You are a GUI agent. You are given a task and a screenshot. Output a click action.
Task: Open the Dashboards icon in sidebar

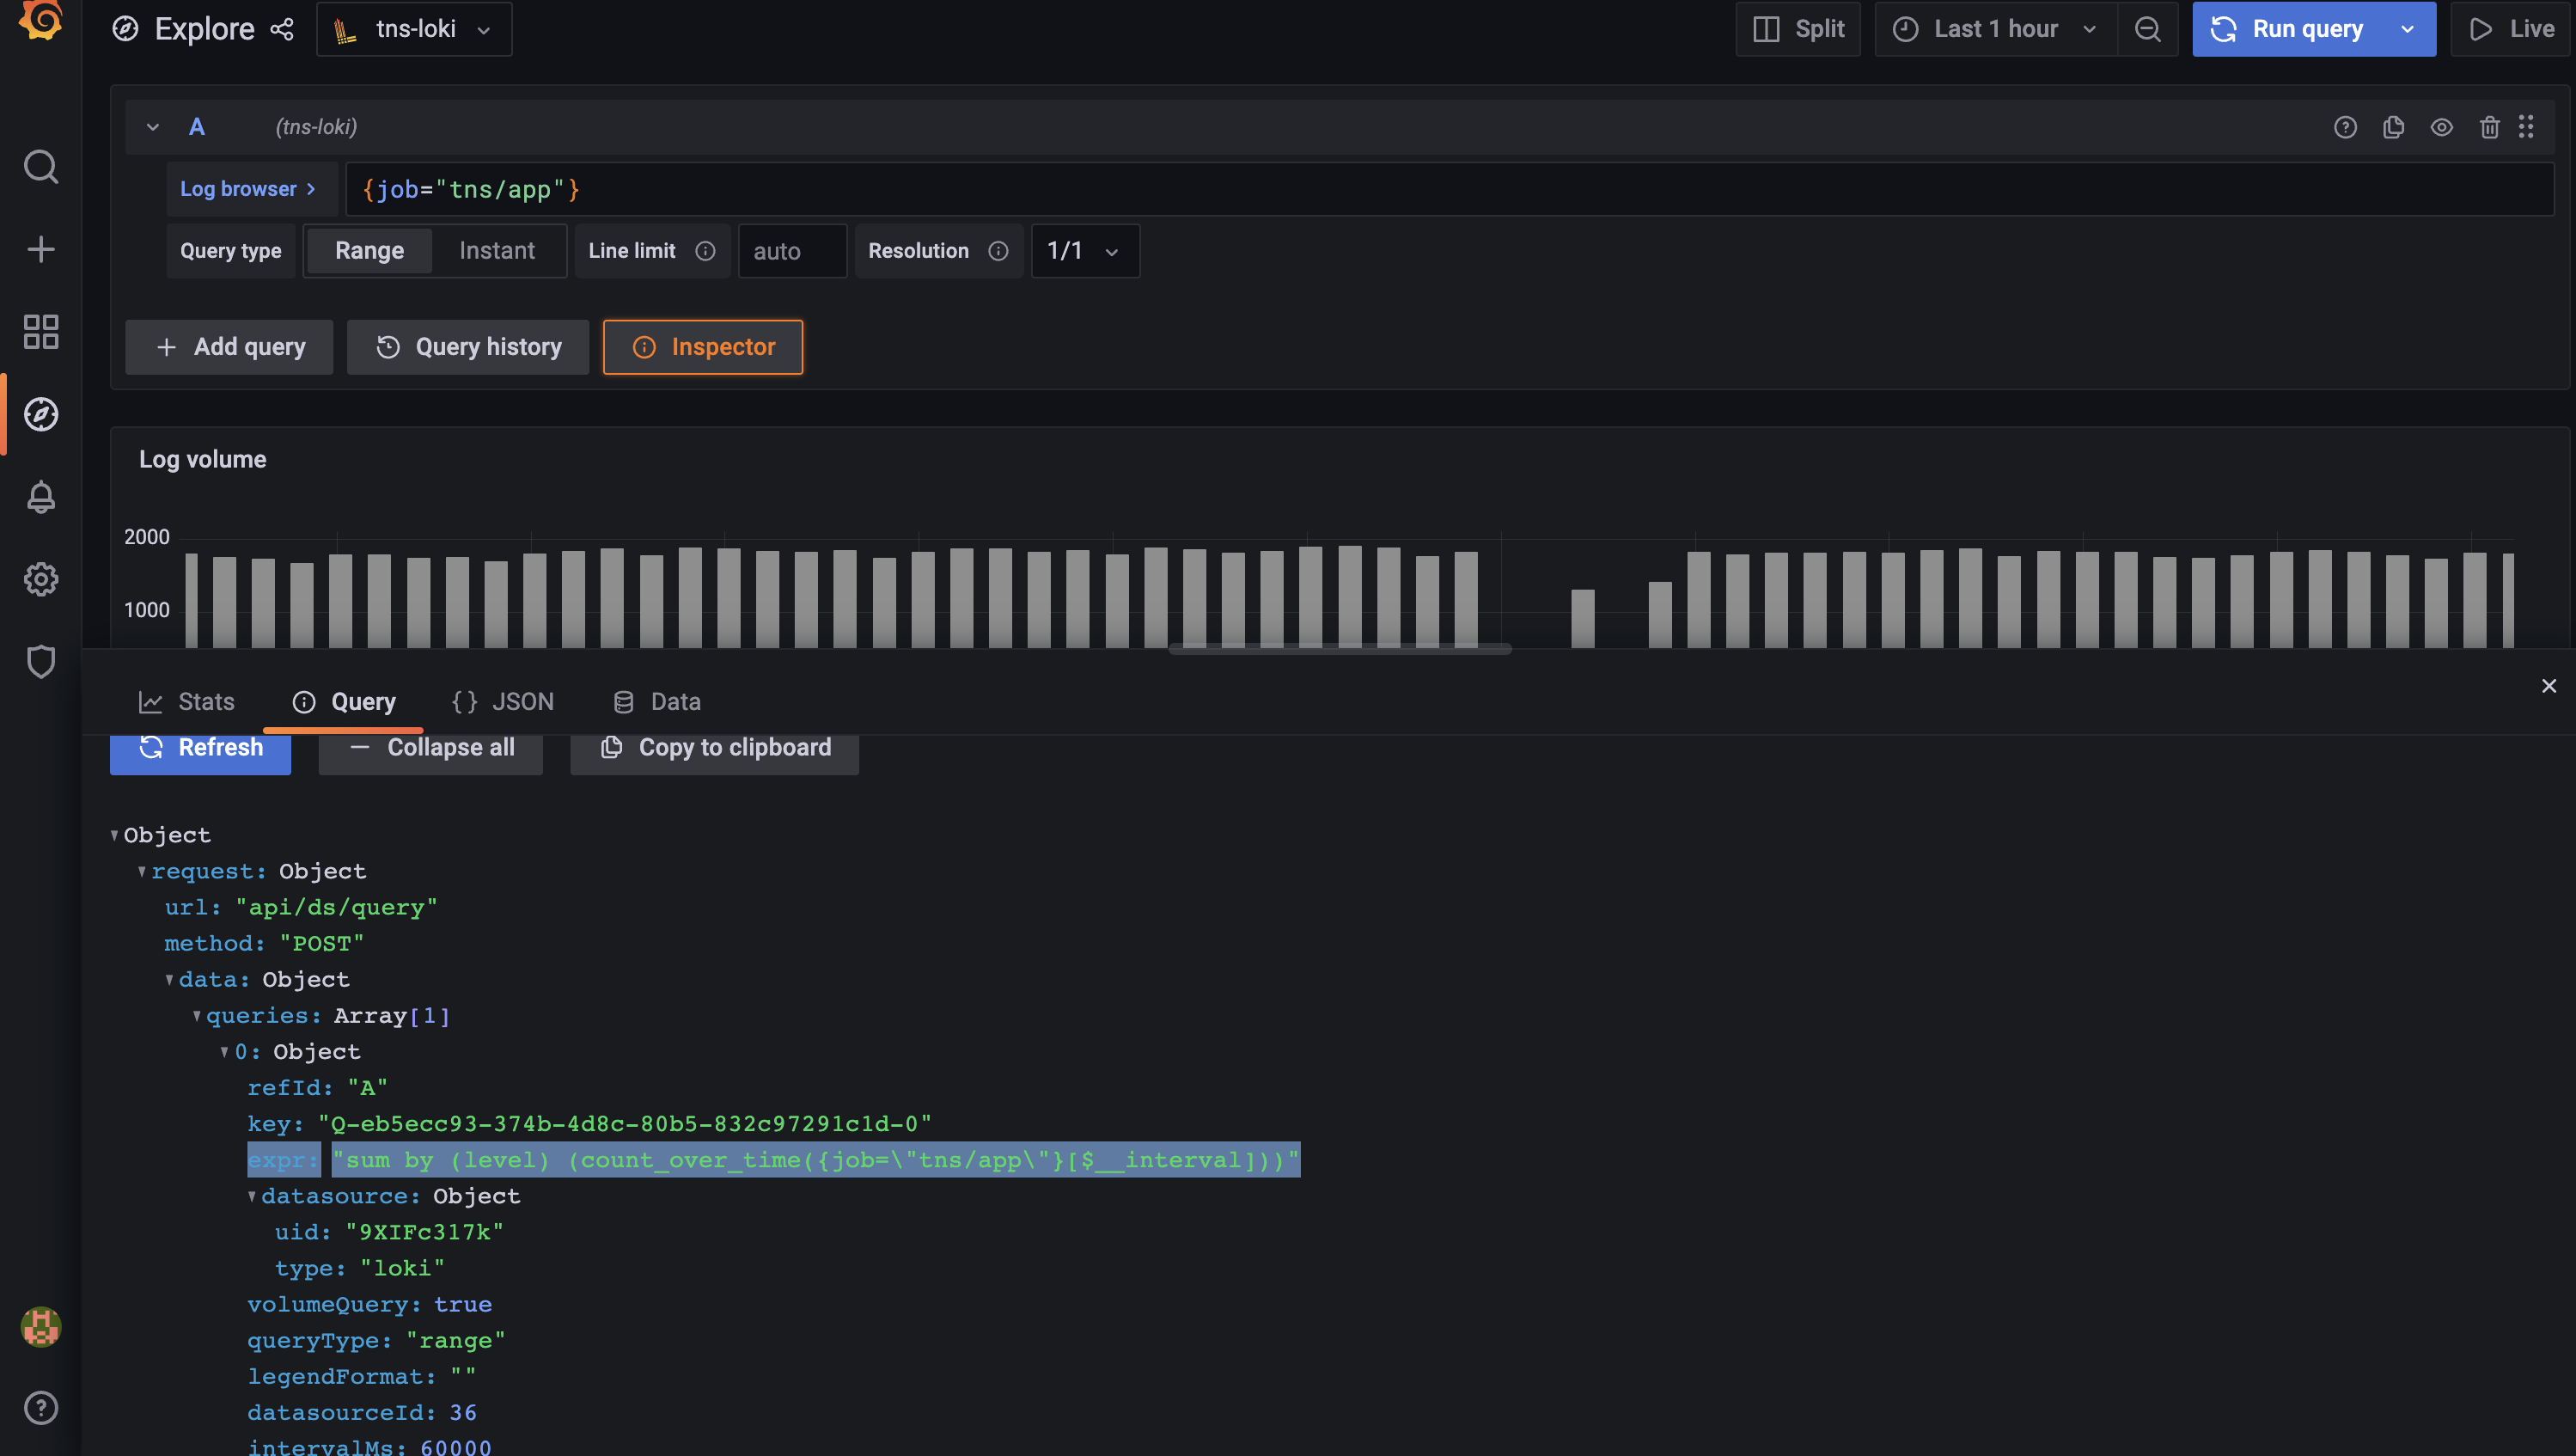click(41, 331)
